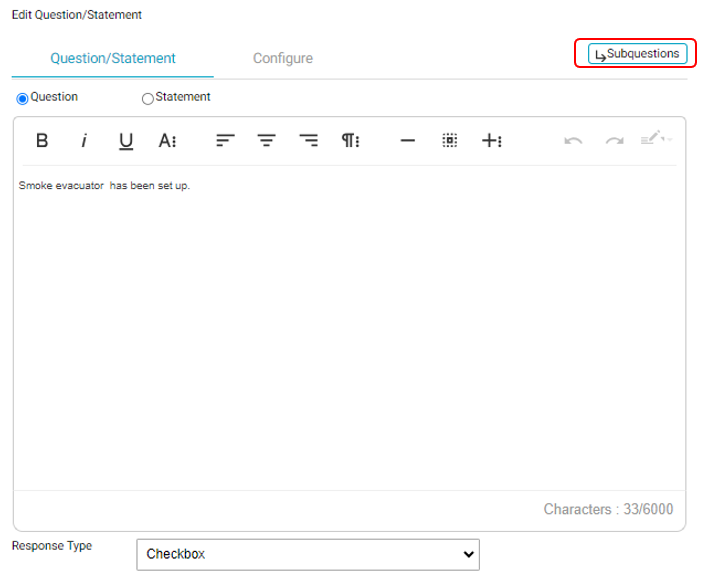Center align the text

point(267,141)
